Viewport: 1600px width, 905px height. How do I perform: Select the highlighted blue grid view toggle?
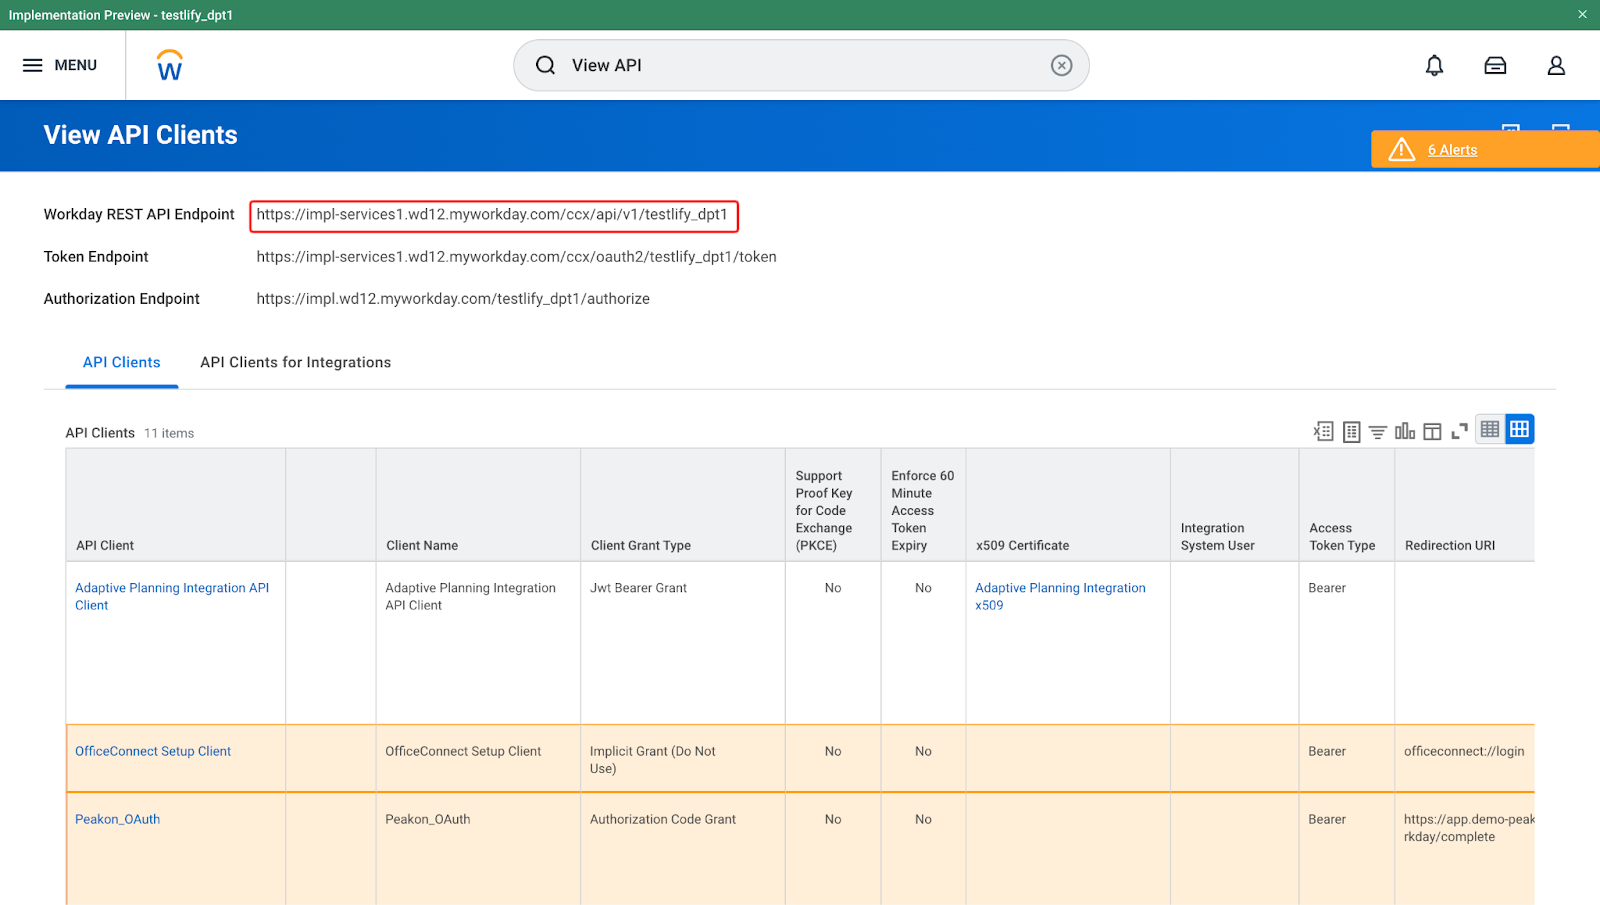tap(1519, 429)
